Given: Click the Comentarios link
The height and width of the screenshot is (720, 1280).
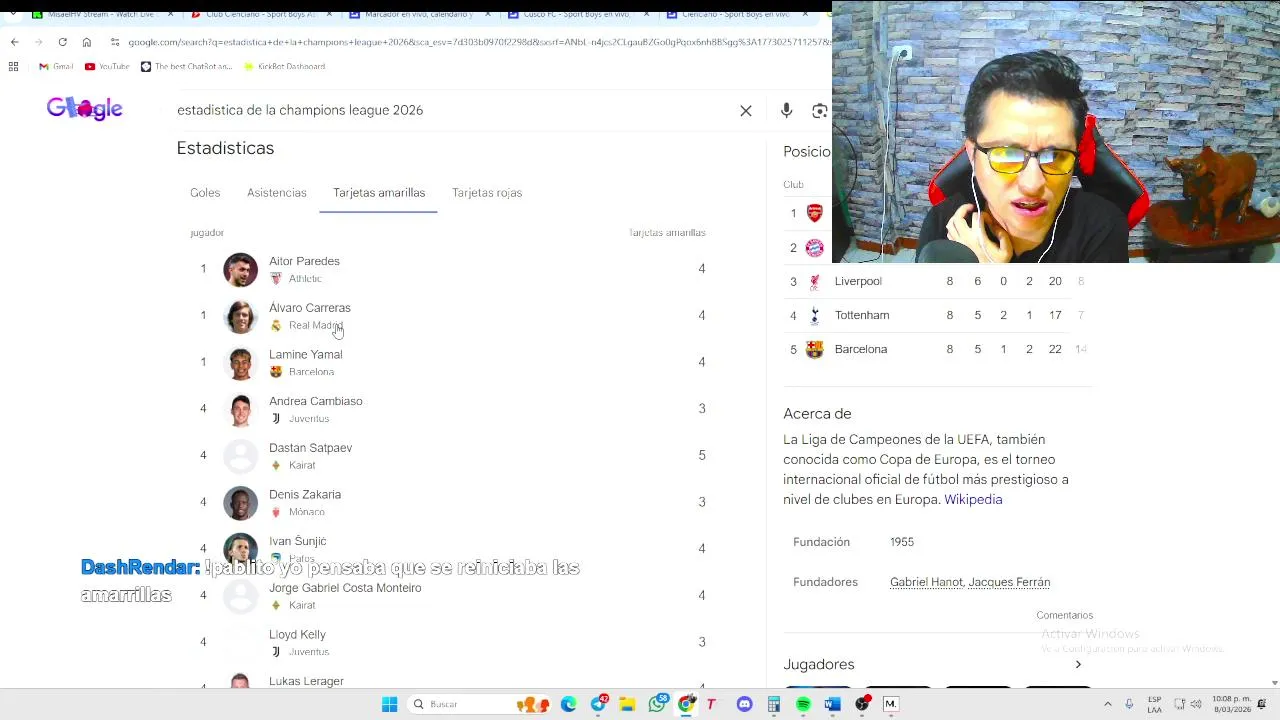Looking at the screenshot, I should click(x=1065, y=615).
